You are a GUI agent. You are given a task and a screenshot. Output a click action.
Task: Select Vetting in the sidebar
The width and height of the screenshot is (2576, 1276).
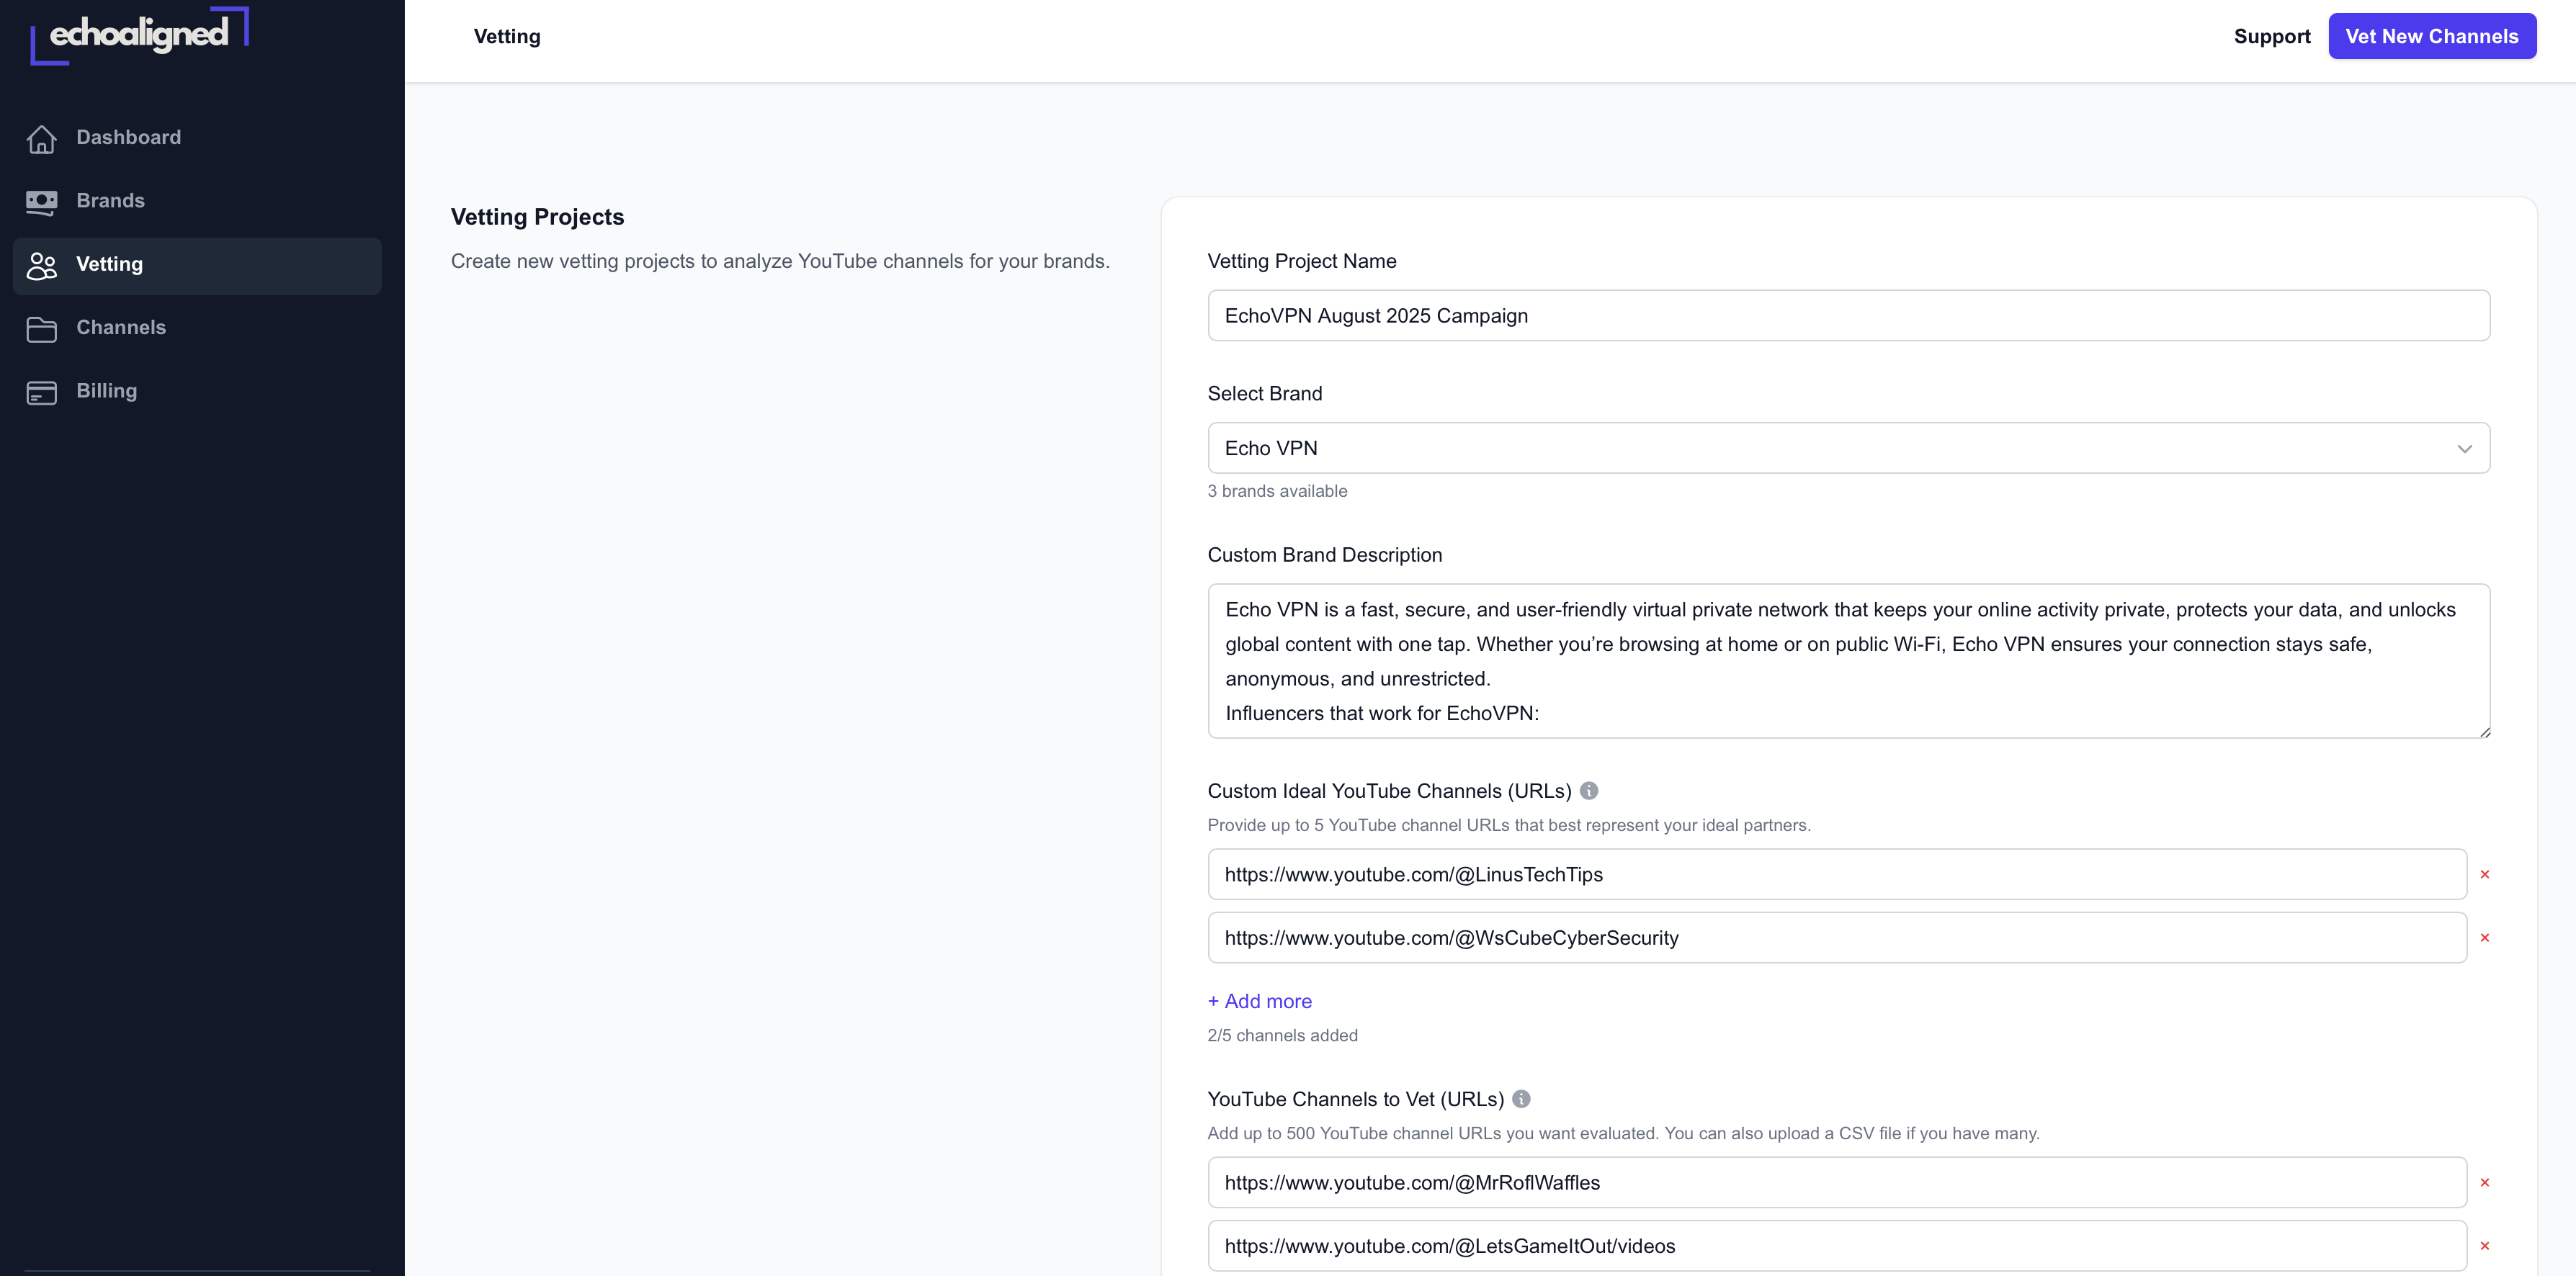[x=197, y=265]
